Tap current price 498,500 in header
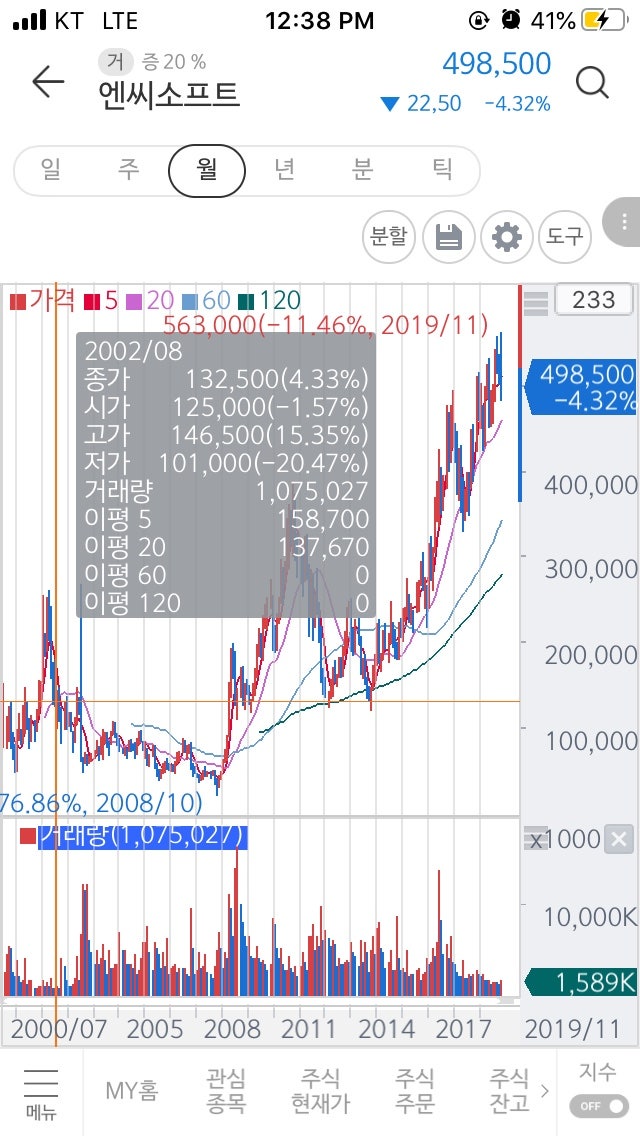The height and width of the screenshot is (1136, 640). pos(496,64)
